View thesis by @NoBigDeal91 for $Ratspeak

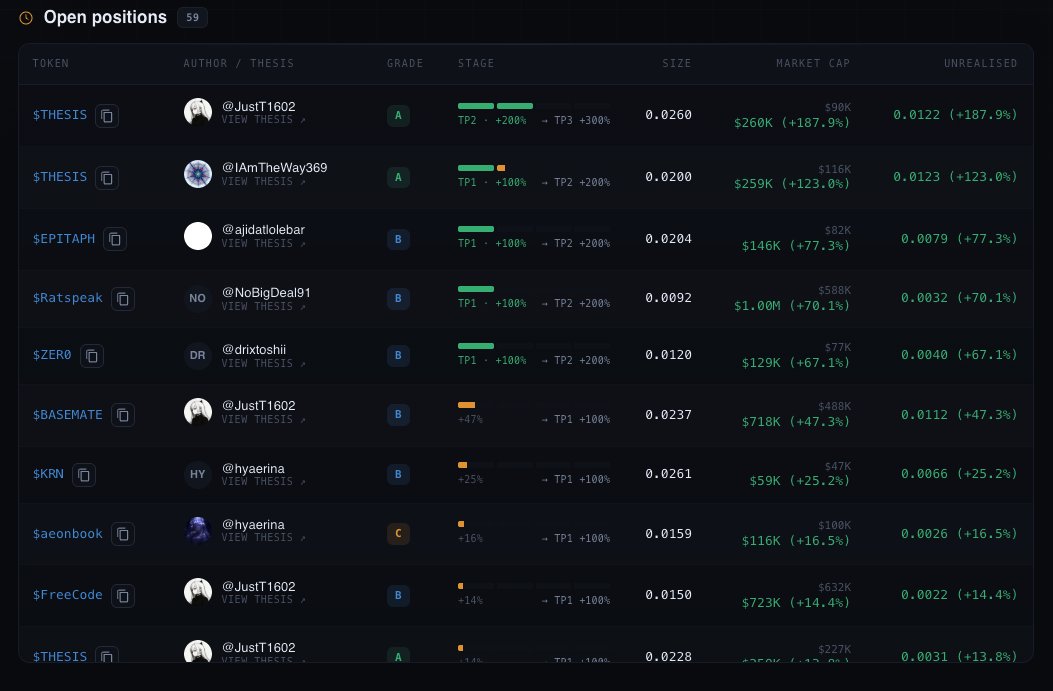264,306
